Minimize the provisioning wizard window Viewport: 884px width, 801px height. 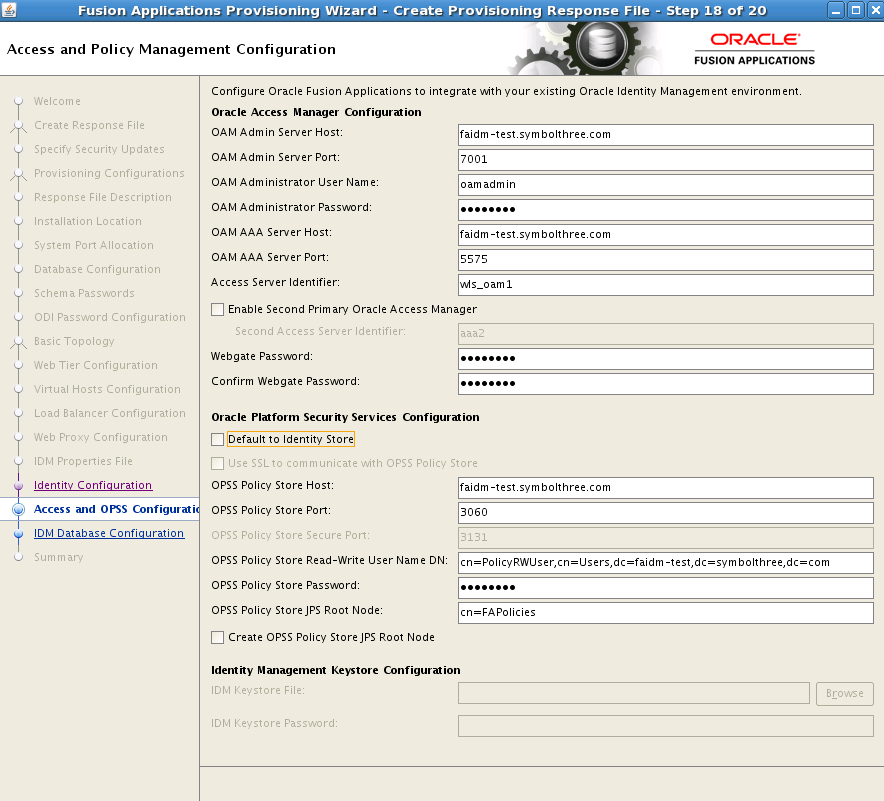tap(836, 10)
